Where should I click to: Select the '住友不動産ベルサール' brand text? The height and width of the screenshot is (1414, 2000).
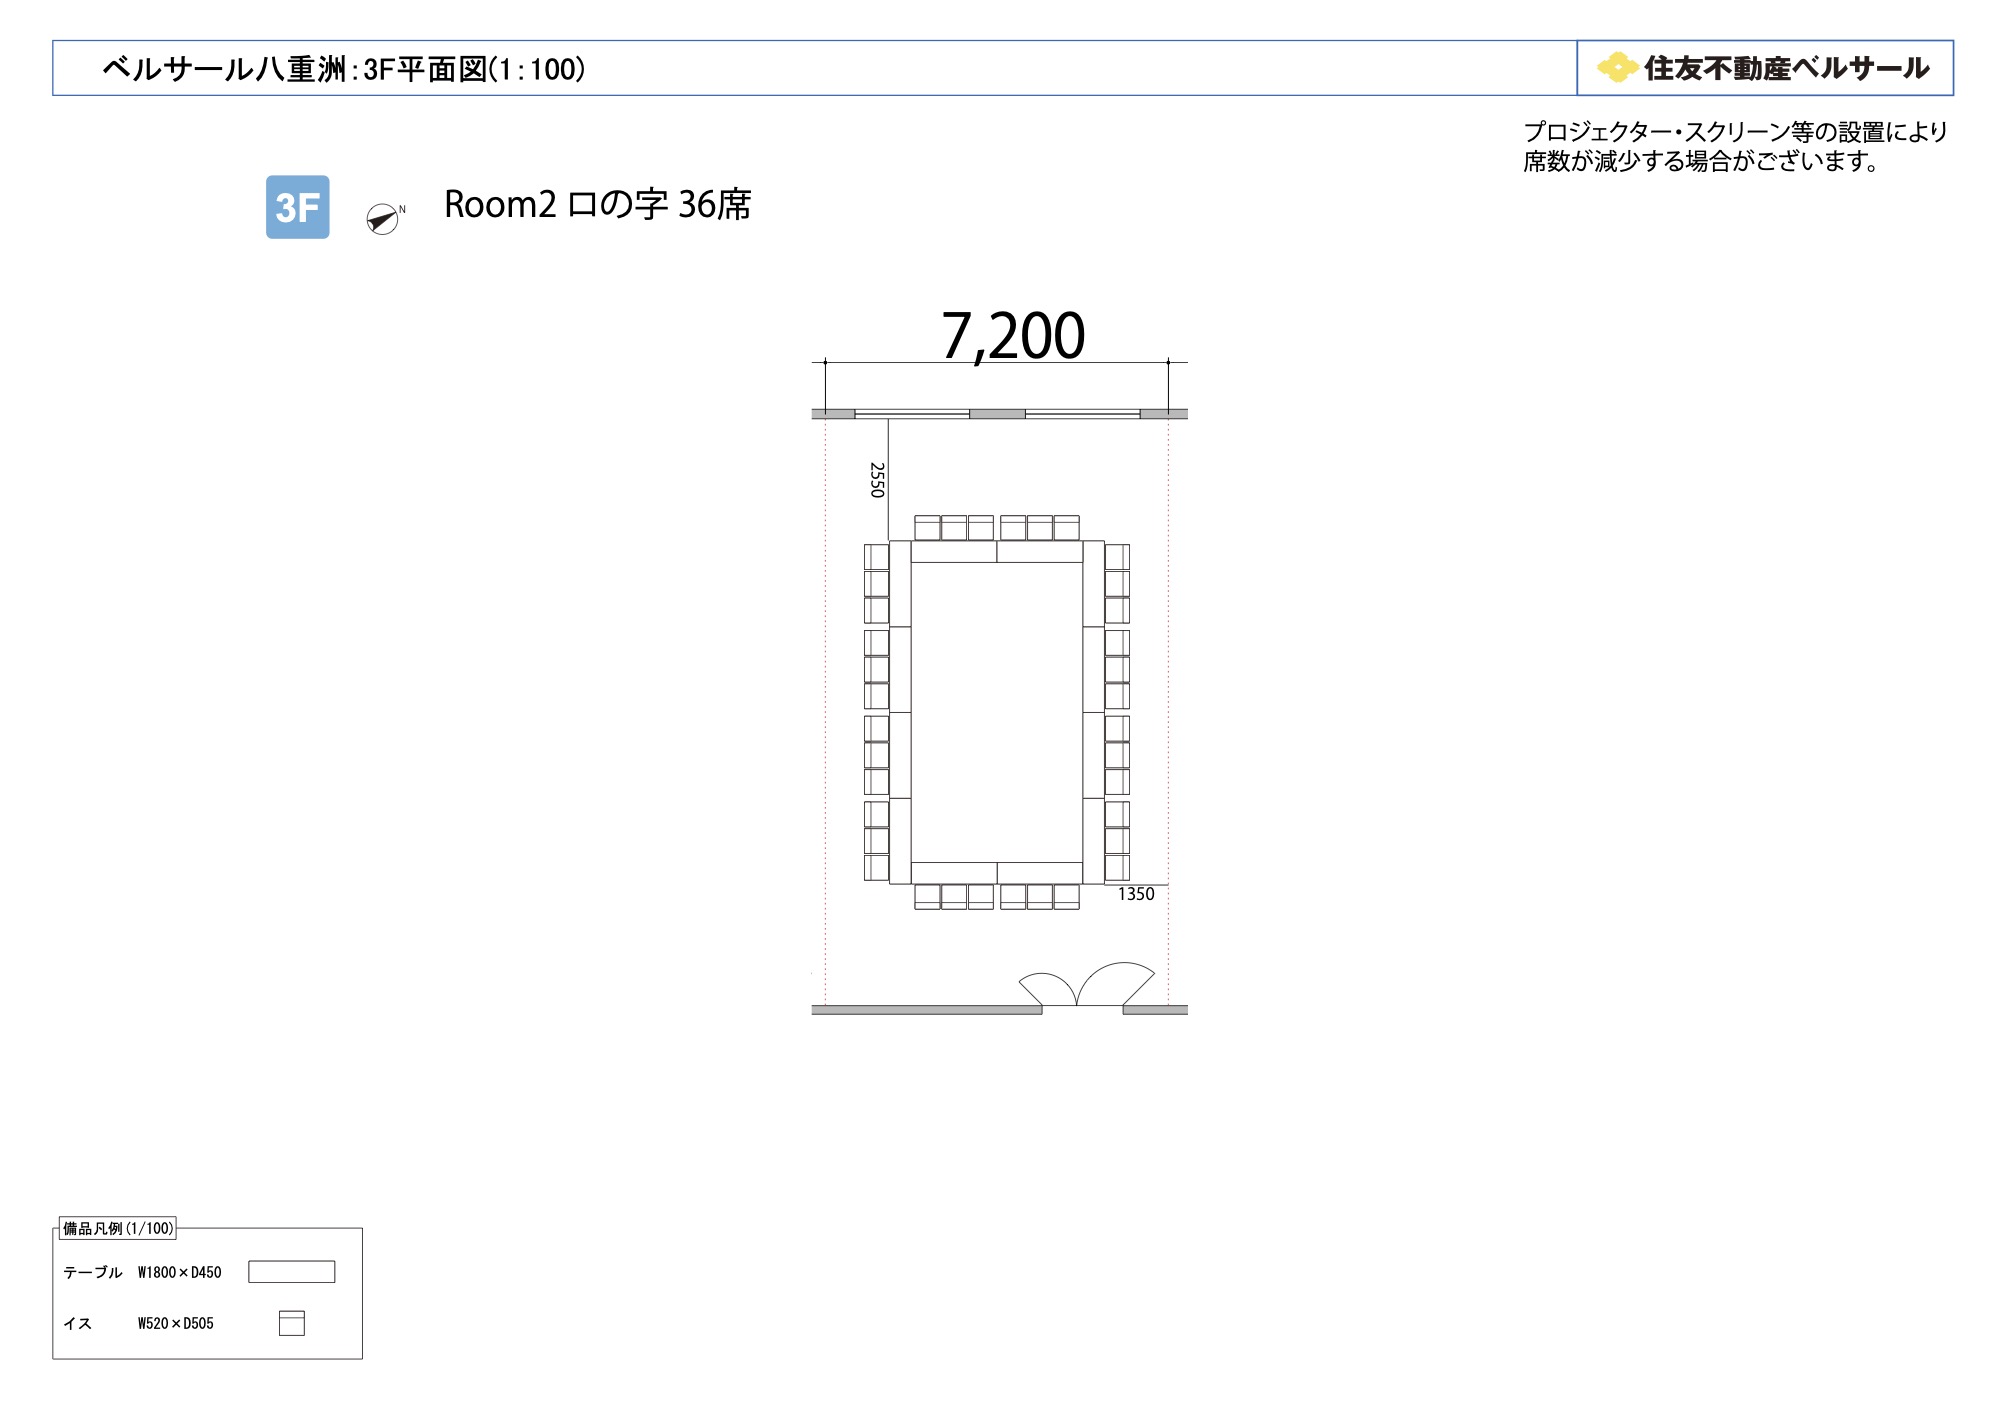coord(1786,68)
